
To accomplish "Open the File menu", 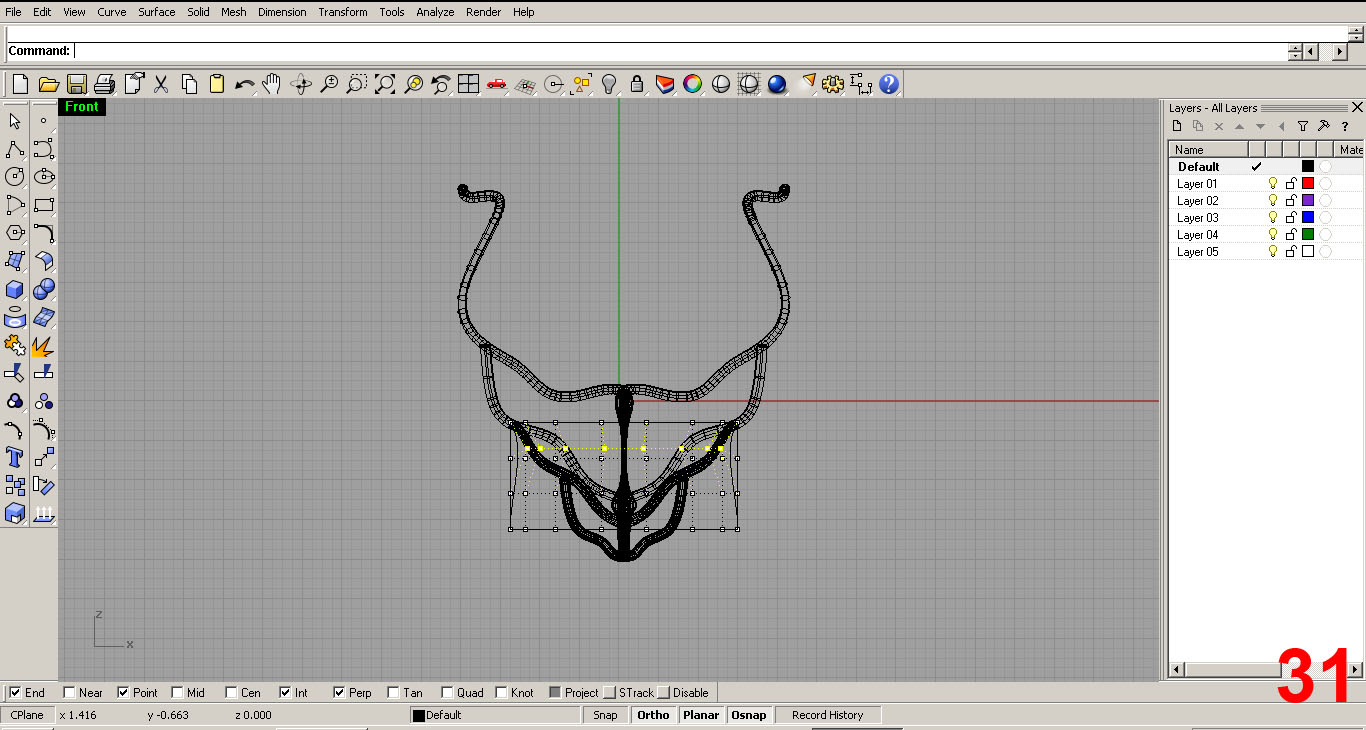I will tap(13, 12).
